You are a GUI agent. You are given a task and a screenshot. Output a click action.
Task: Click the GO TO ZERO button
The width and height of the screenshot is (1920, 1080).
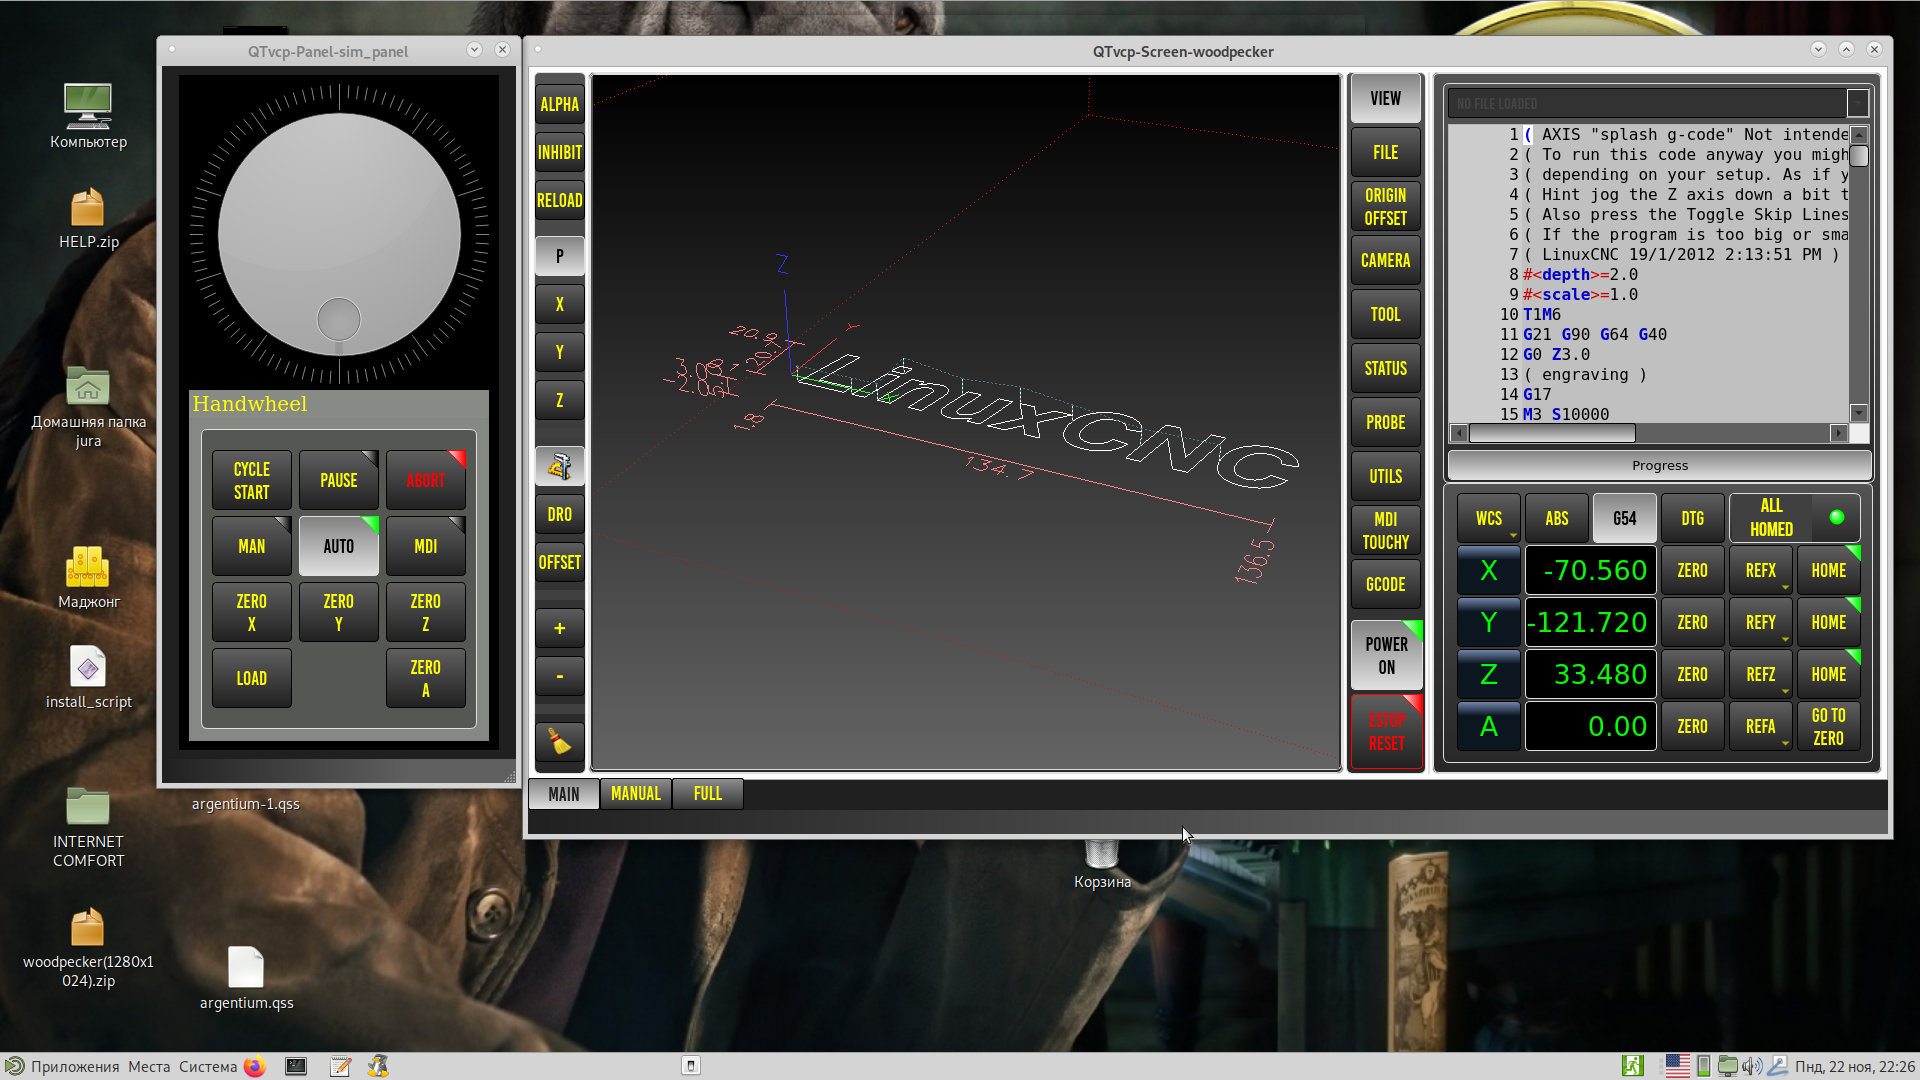pos(1828,726)
